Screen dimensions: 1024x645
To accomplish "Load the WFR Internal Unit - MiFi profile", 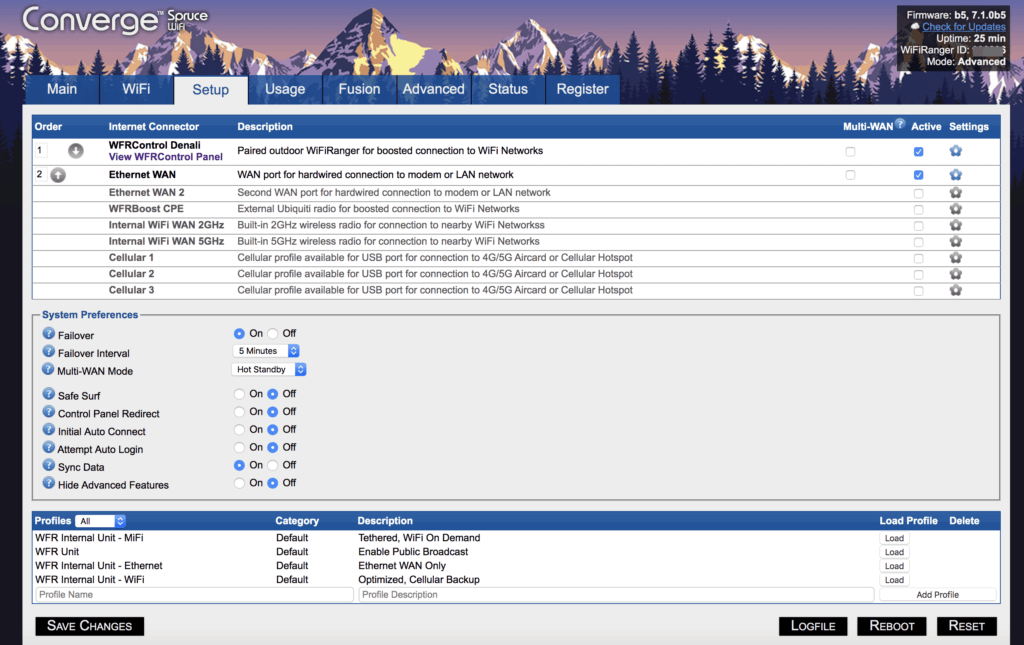I will (894, 539).
